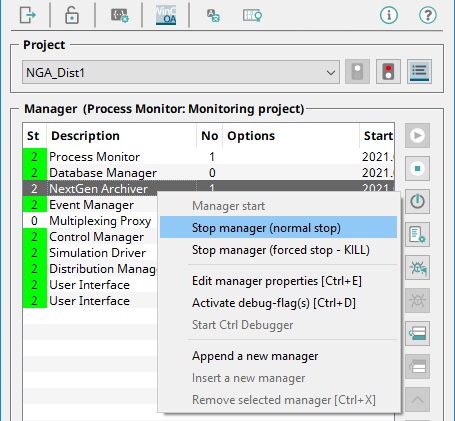
Task: Click the info circle icon
Action: tap(389, 15)
